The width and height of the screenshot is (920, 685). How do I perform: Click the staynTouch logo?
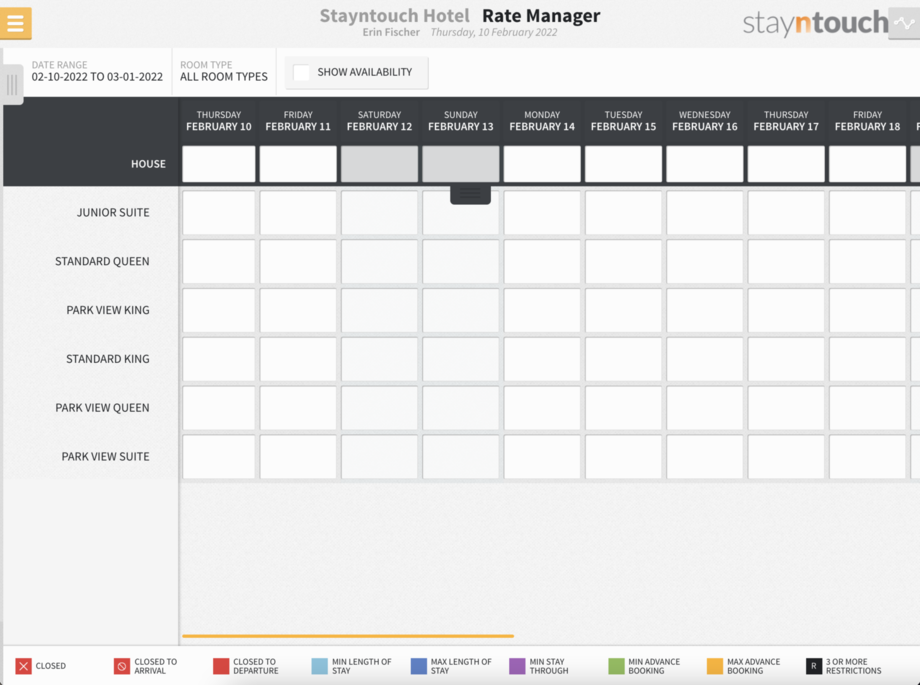815,23
